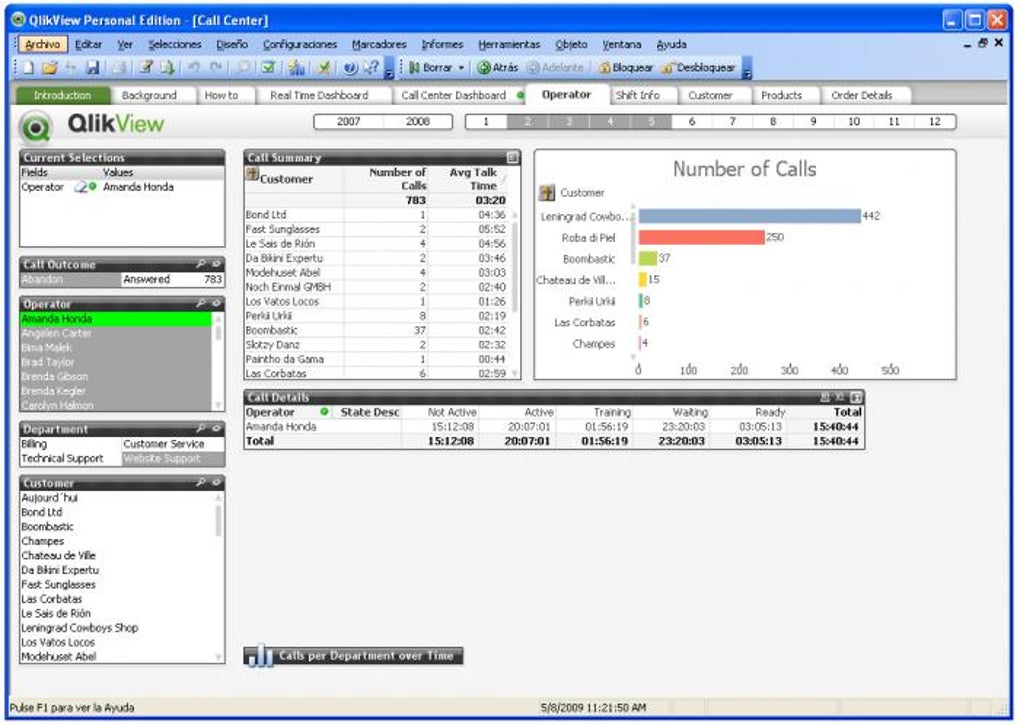Open the Marcadores menu

tap(379, 44)
